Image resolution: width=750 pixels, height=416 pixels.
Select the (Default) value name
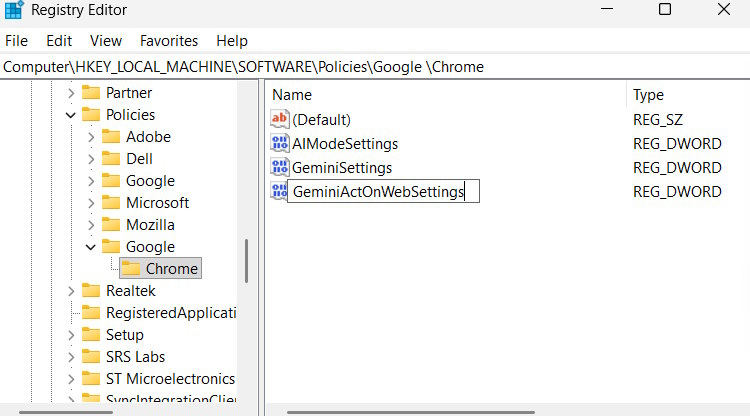[321, 120]
